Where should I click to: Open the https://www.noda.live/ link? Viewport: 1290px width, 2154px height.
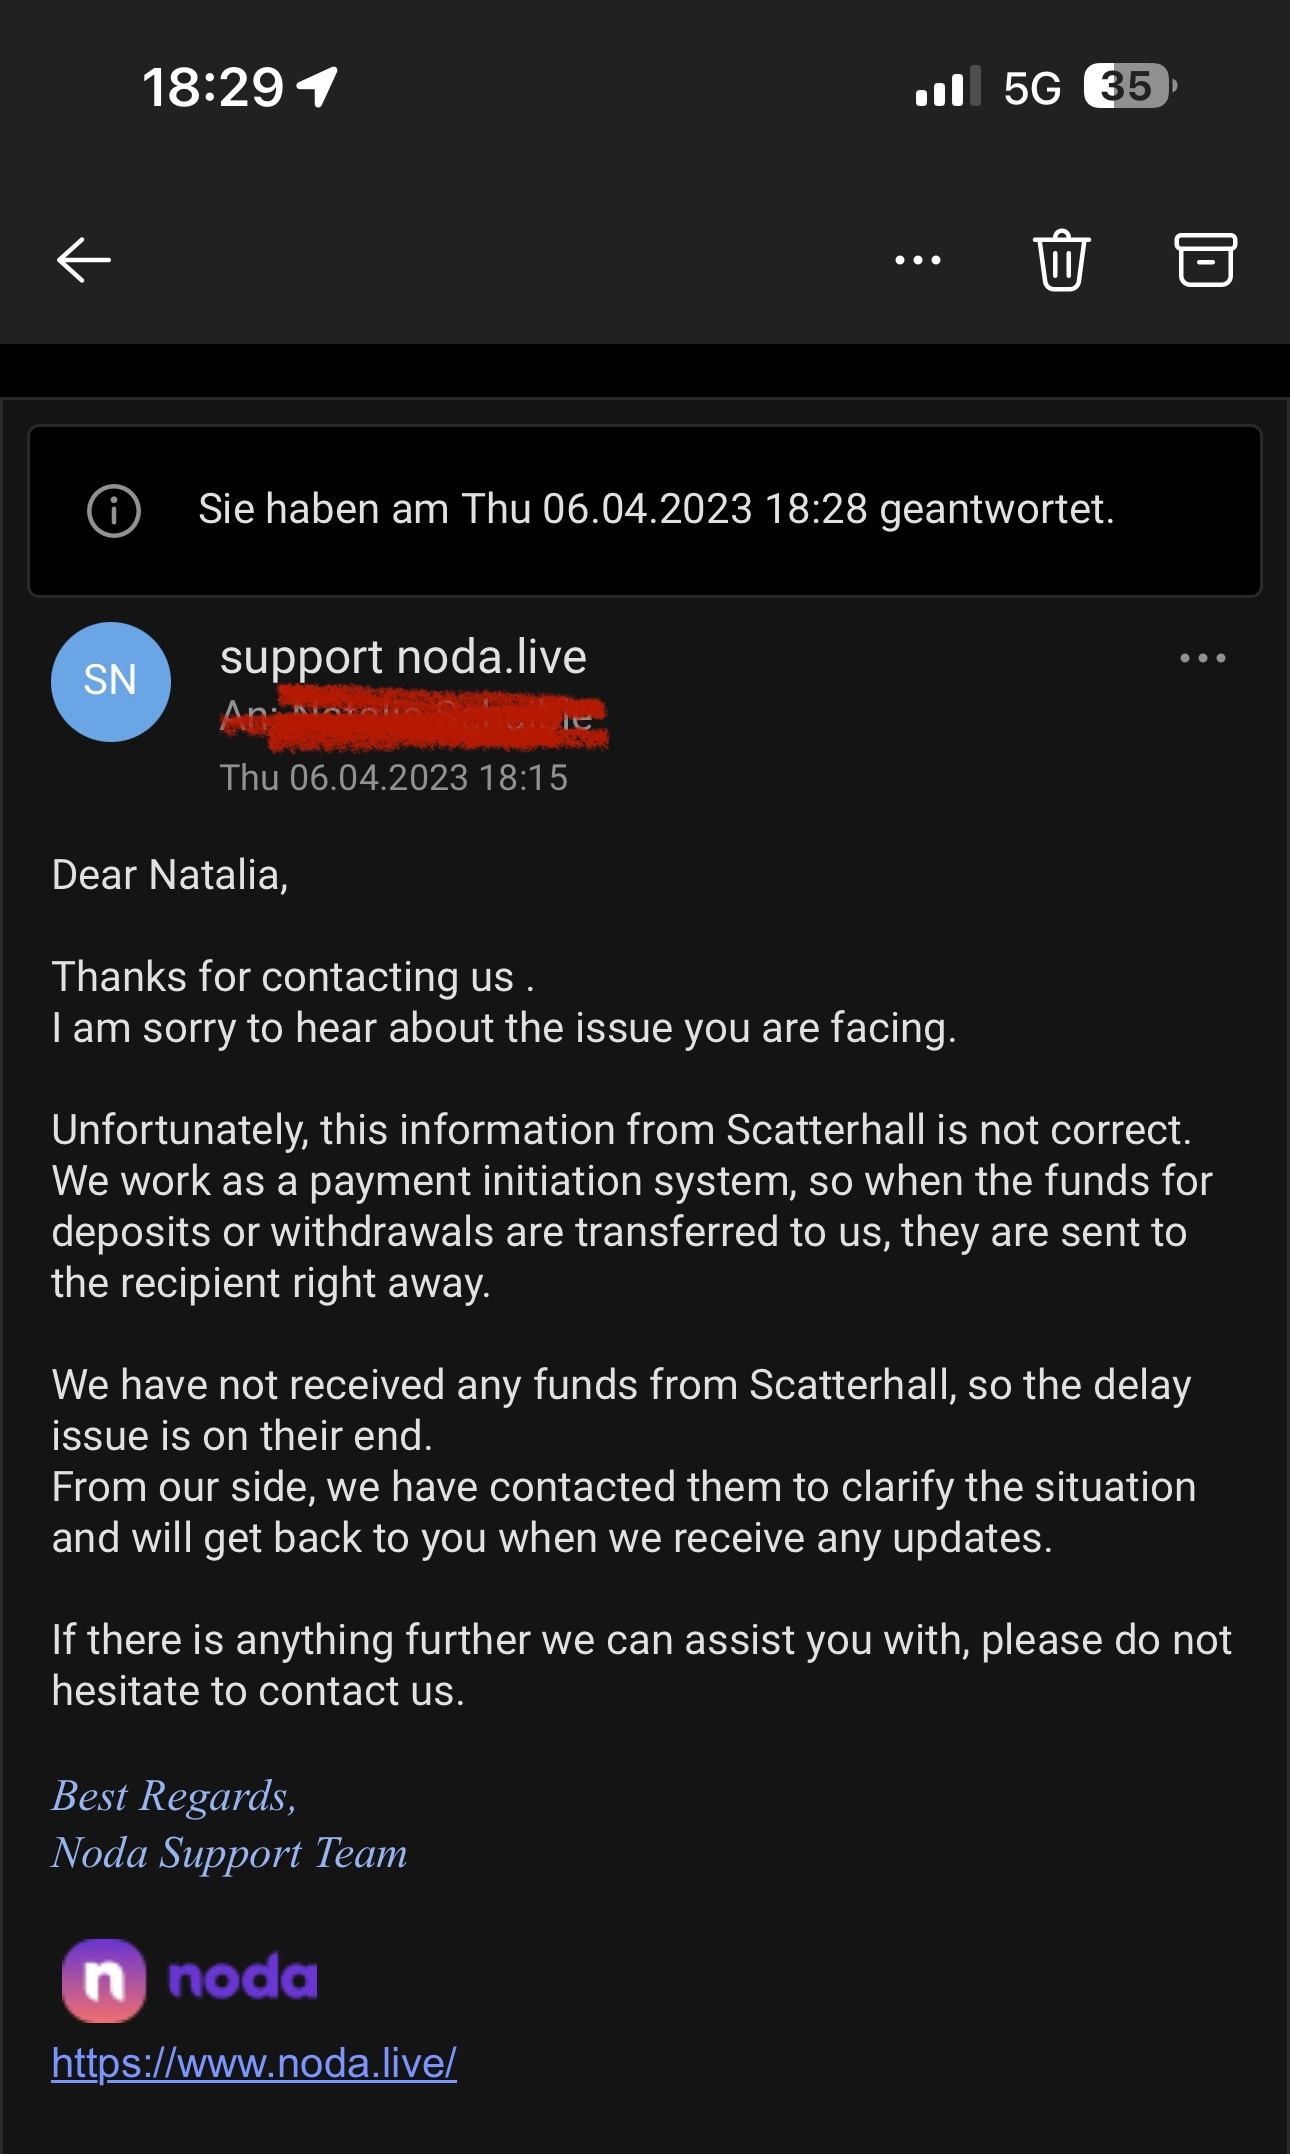pyautogui.click(x=254, y=2062)
